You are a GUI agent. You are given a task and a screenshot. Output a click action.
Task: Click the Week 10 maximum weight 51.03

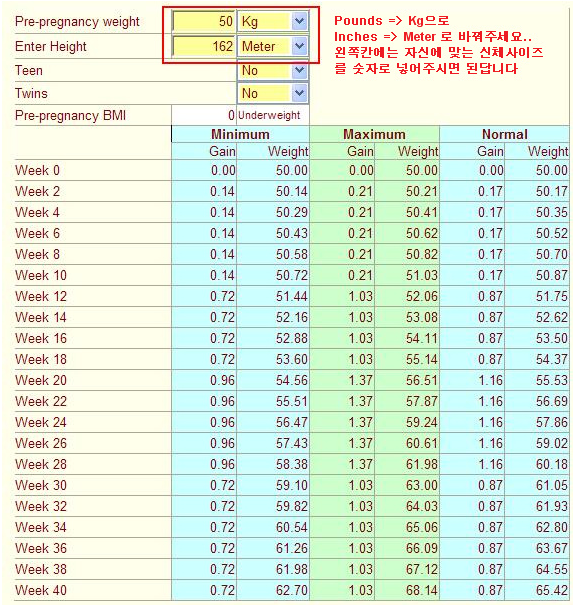tap(422, 275)
